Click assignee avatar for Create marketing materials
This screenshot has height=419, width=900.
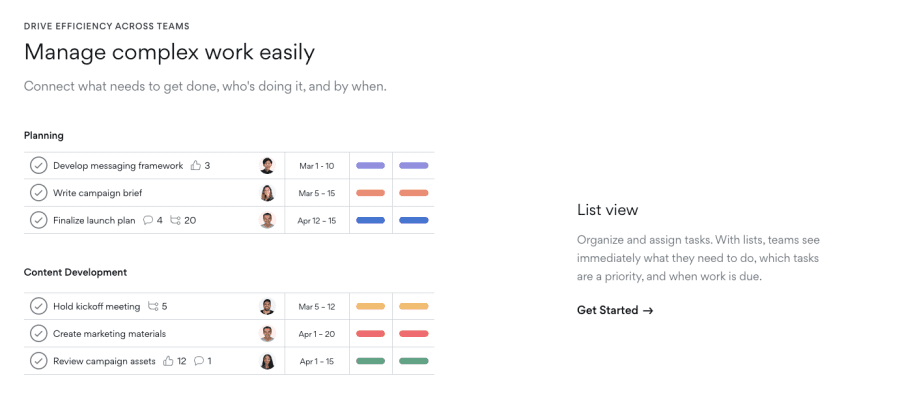coord(267,334)
